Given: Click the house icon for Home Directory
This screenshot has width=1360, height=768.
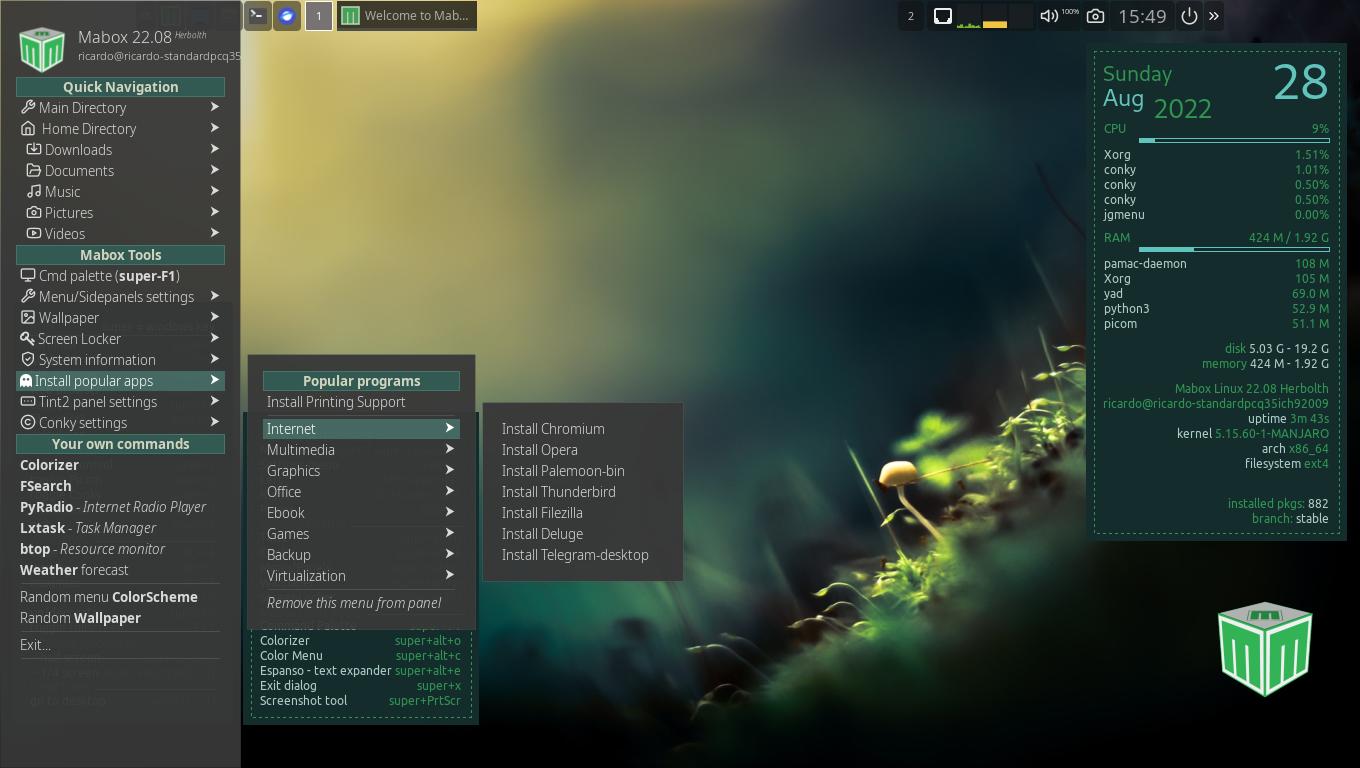Looking at the screenshot, I should coord(28,128).
